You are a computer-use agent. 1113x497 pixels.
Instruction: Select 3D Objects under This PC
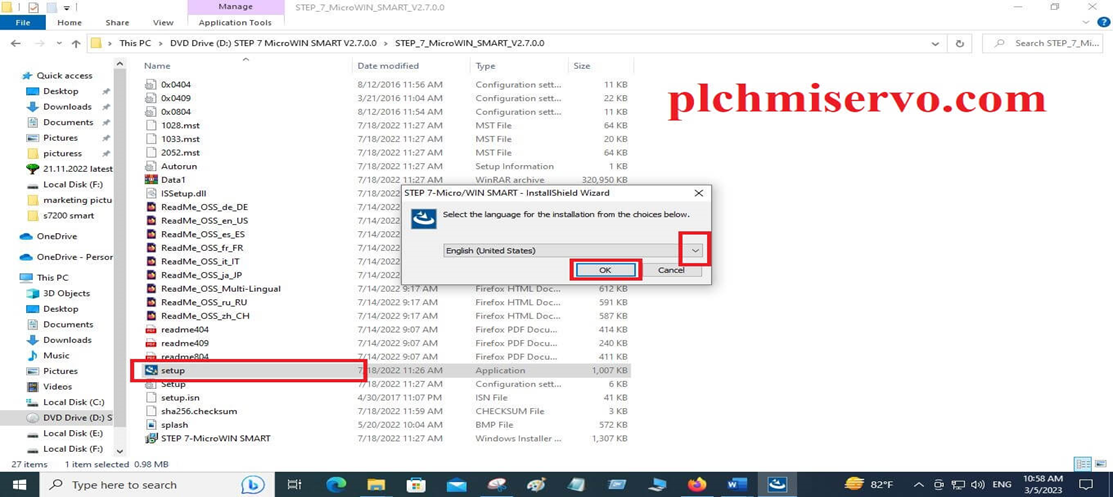pos(66,293)
